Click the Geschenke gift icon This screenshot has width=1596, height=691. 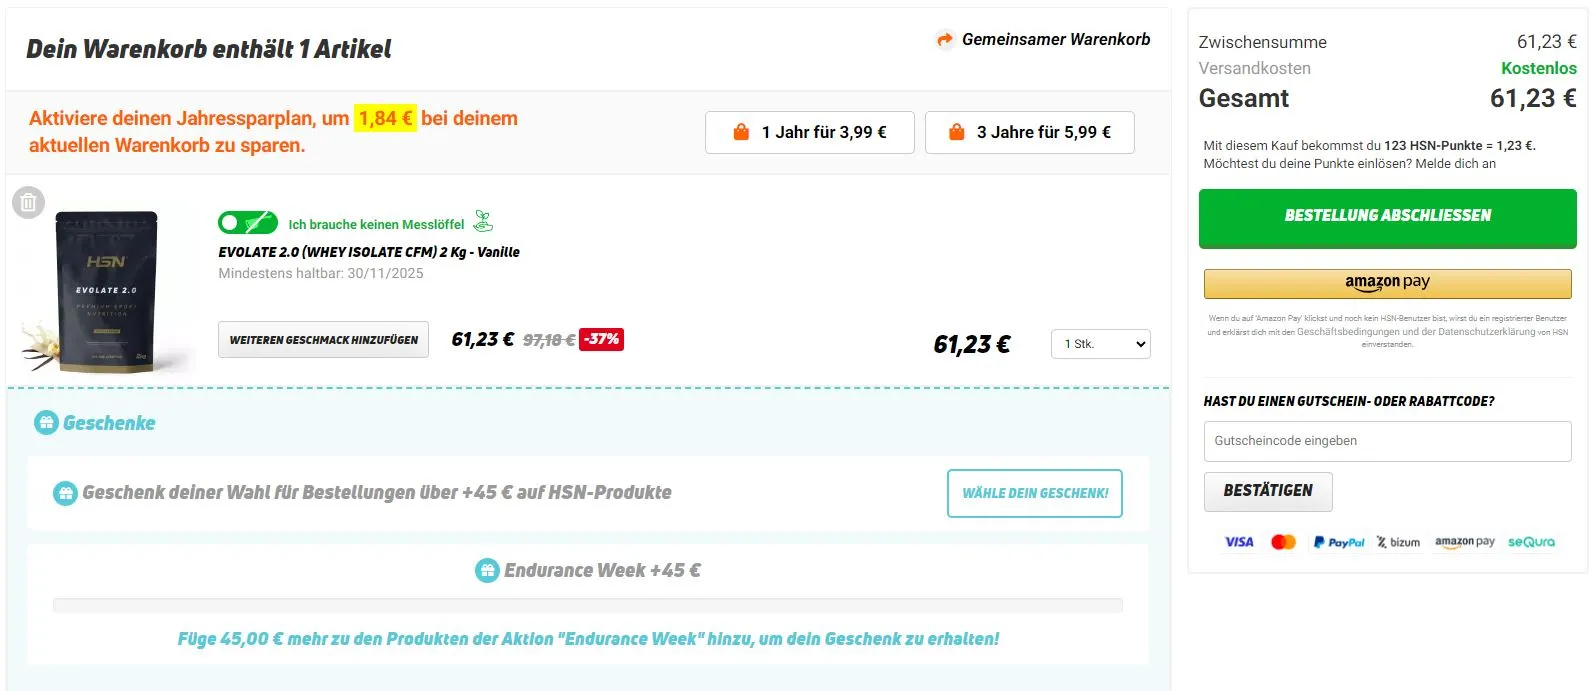click(46, 423)
